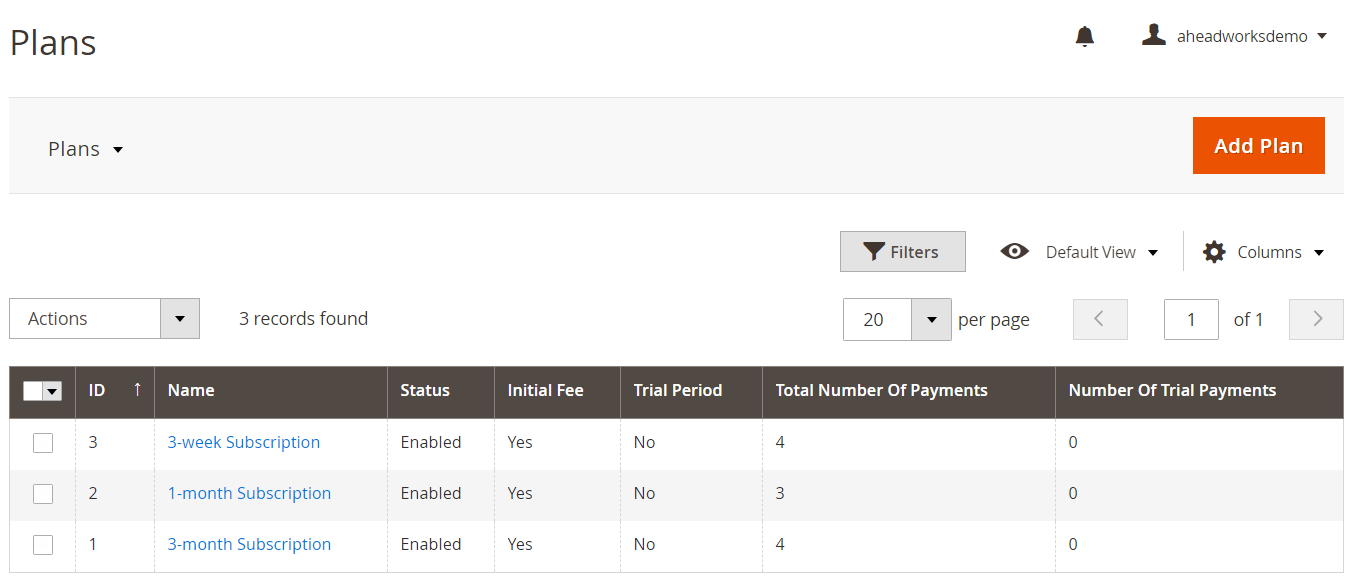Click the gear icon for Columns
This screenshot has height=584, width=1353.
1214,252
